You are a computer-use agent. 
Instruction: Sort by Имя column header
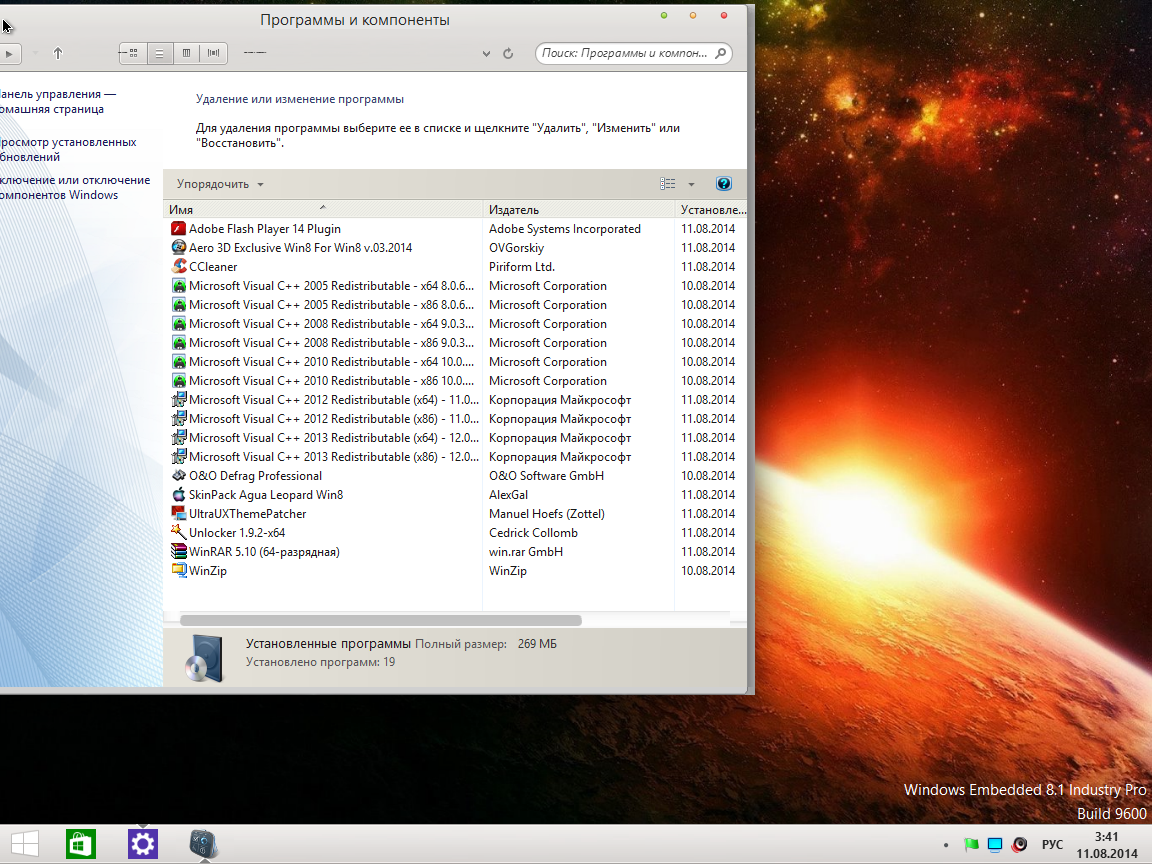323,209
